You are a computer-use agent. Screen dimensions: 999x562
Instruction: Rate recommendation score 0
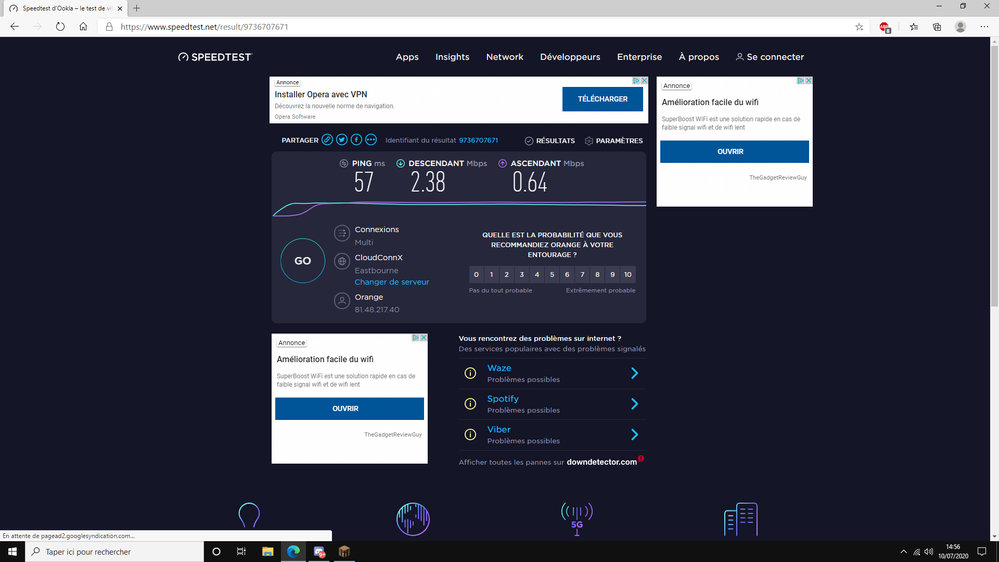(x=476, y=275)
